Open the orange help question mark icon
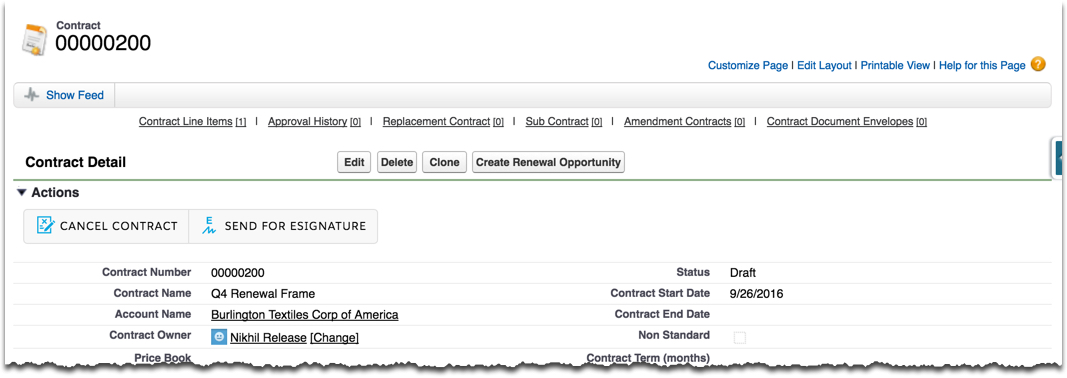The image size is (1067, 378). tap(1038, 65)
